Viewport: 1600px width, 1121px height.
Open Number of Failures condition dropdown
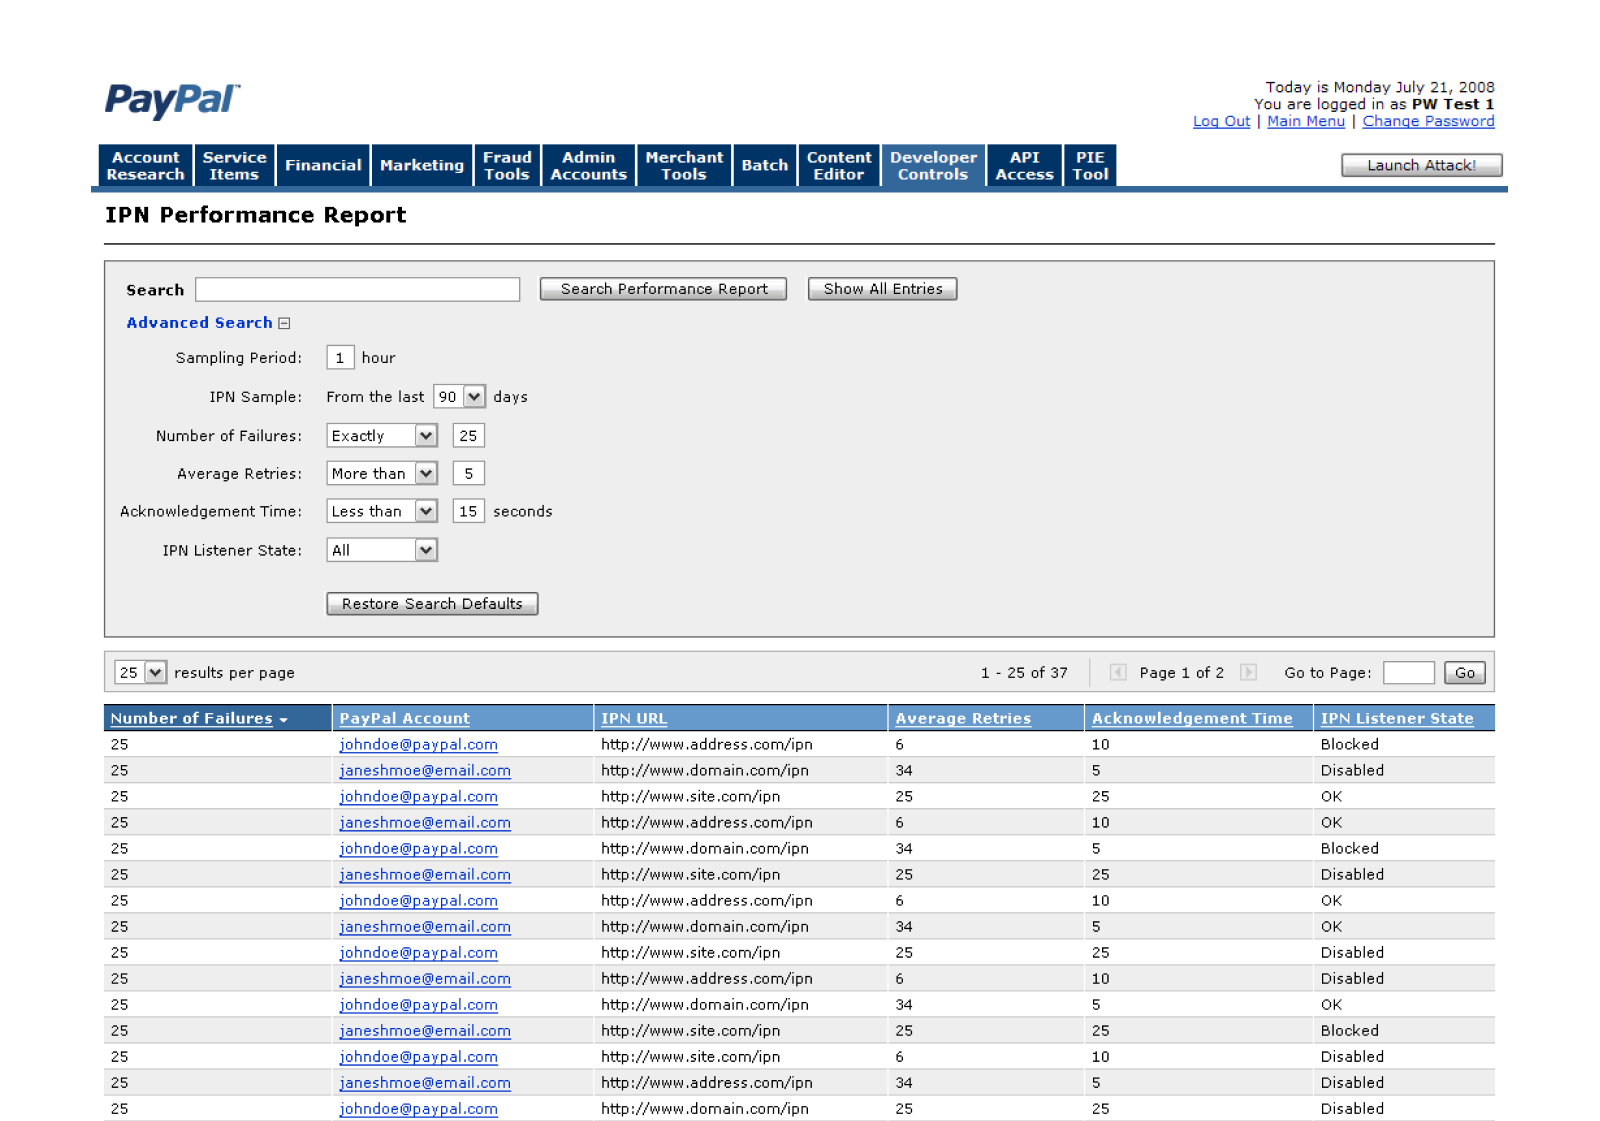pos(426,436)
